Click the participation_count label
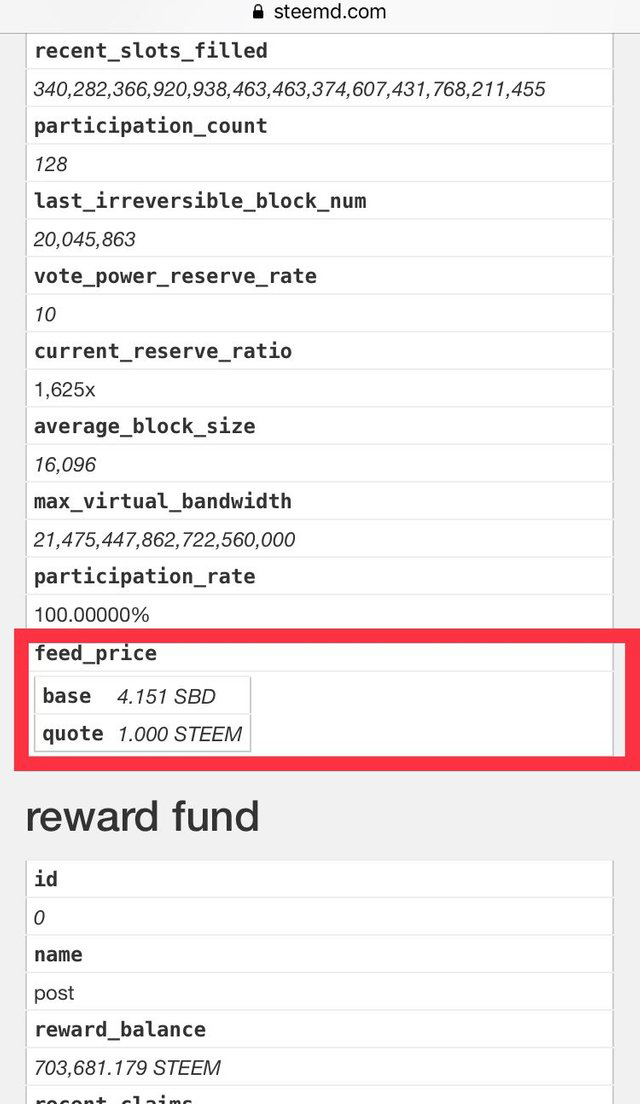The width and height of the screenshot is (640, 1104). [151, 126]
